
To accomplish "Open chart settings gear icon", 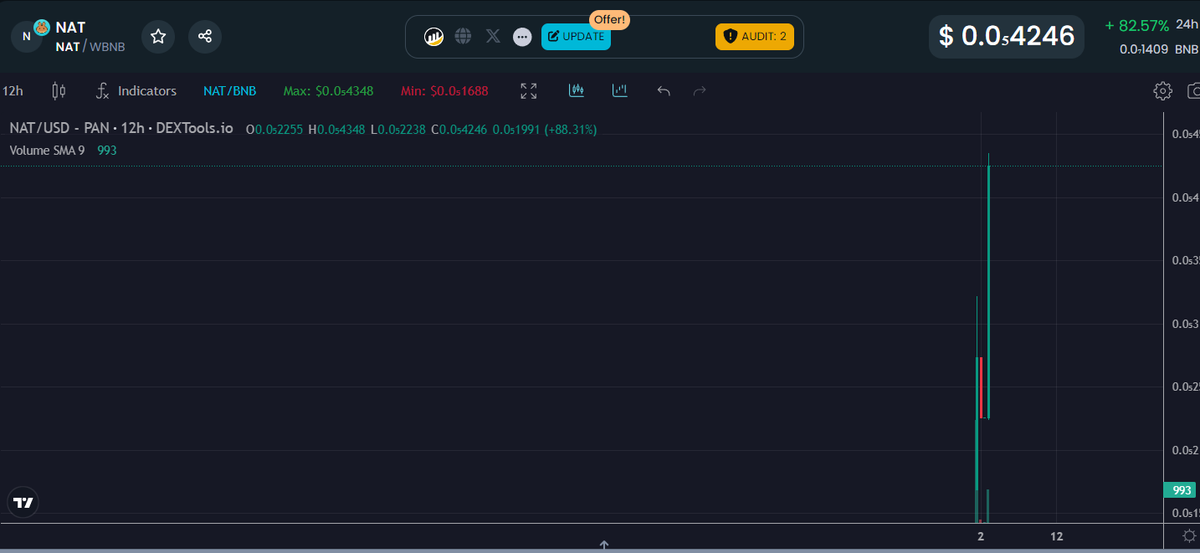I will coord(1162,91).
